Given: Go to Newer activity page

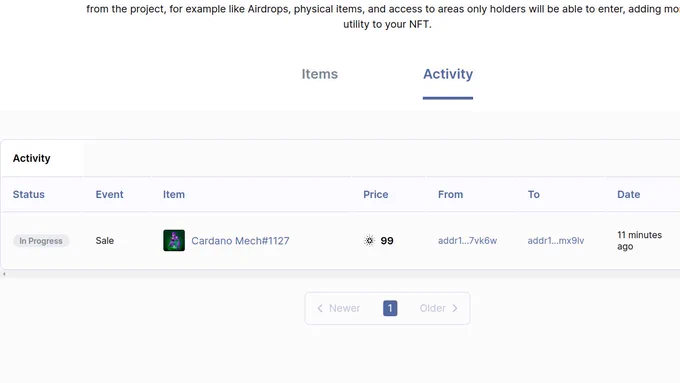Looking at the screenshot, I should [339, 308].
